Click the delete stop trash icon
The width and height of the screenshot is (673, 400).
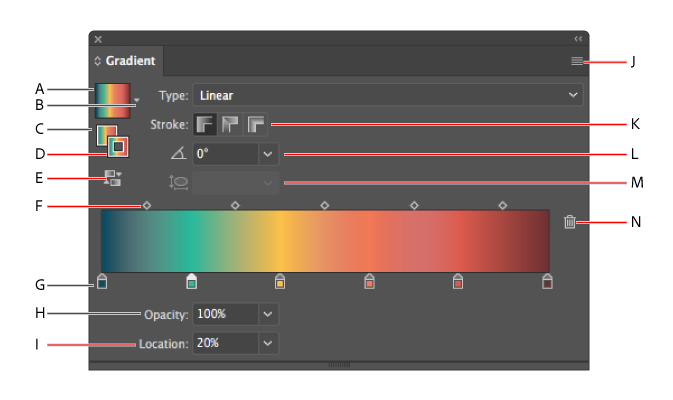pos(569,222)
